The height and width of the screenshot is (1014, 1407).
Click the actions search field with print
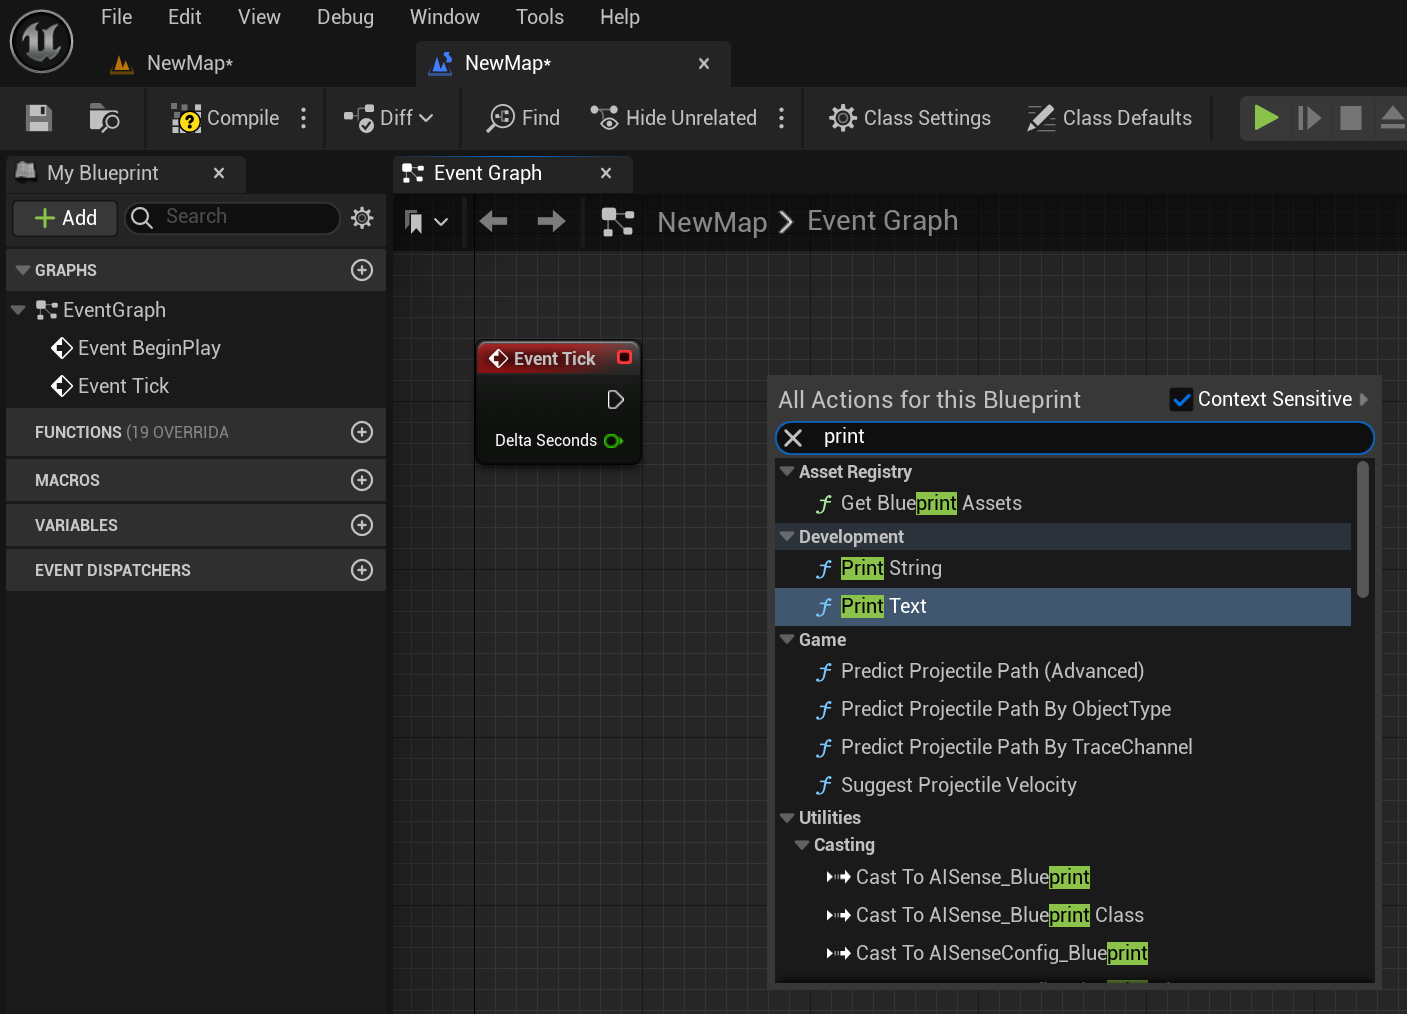1075,437
